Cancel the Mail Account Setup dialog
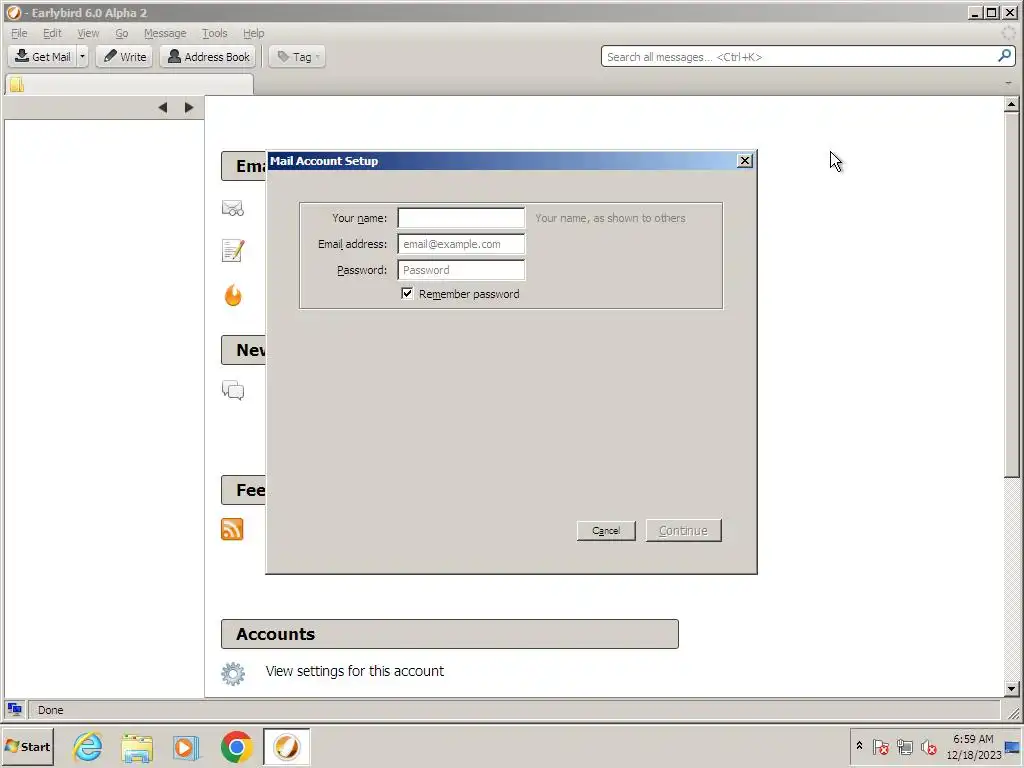1024x768 pixels. (606, 531)
